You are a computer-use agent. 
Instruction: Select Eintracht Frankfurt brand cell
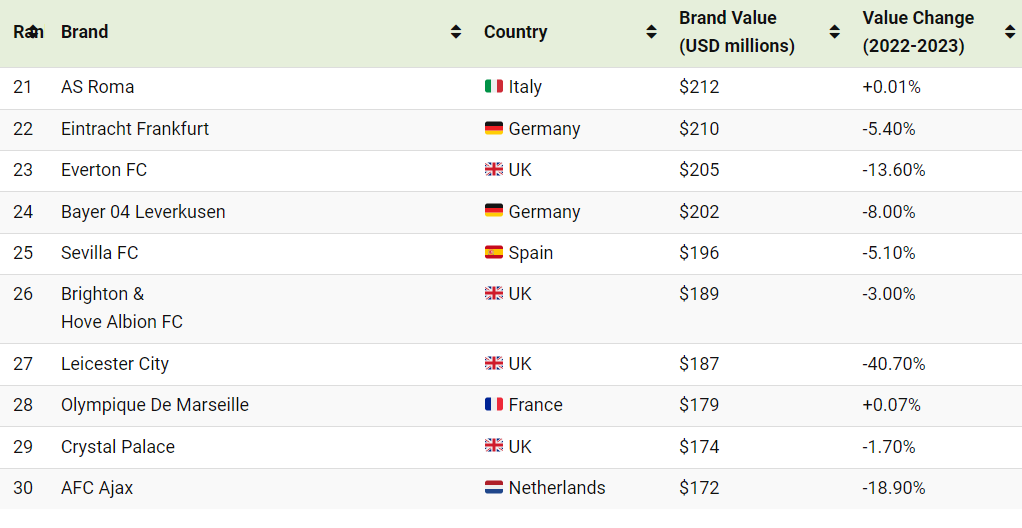coord(135,128)
